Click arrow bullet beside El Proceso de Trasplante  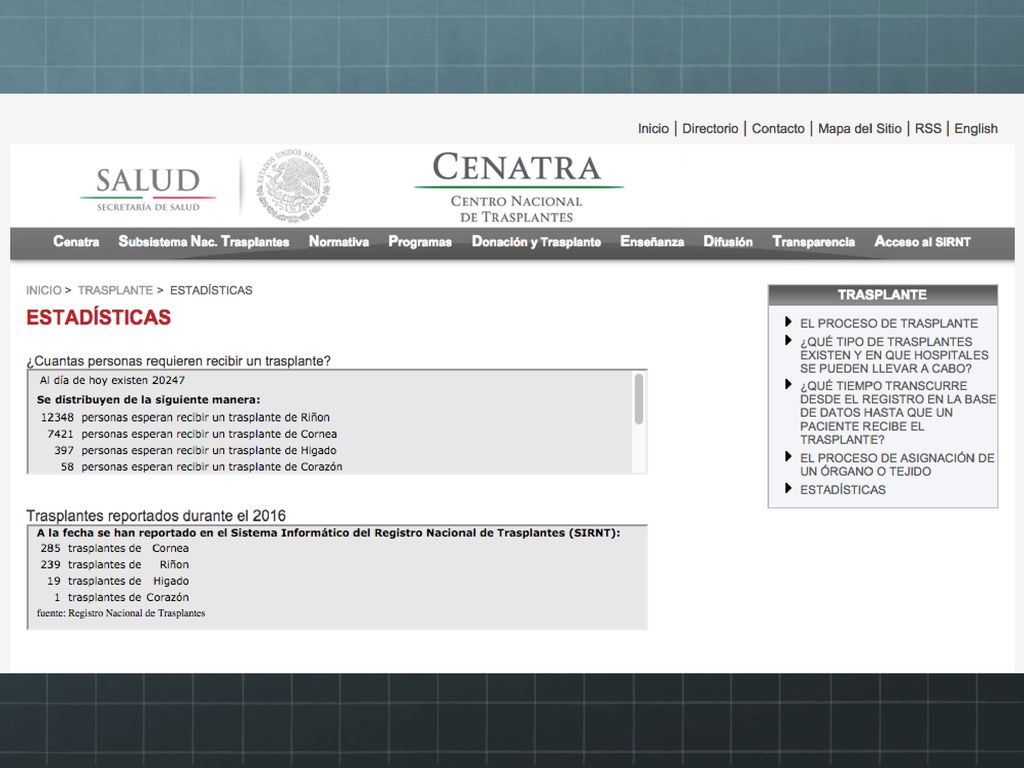[x=788, y=322]
